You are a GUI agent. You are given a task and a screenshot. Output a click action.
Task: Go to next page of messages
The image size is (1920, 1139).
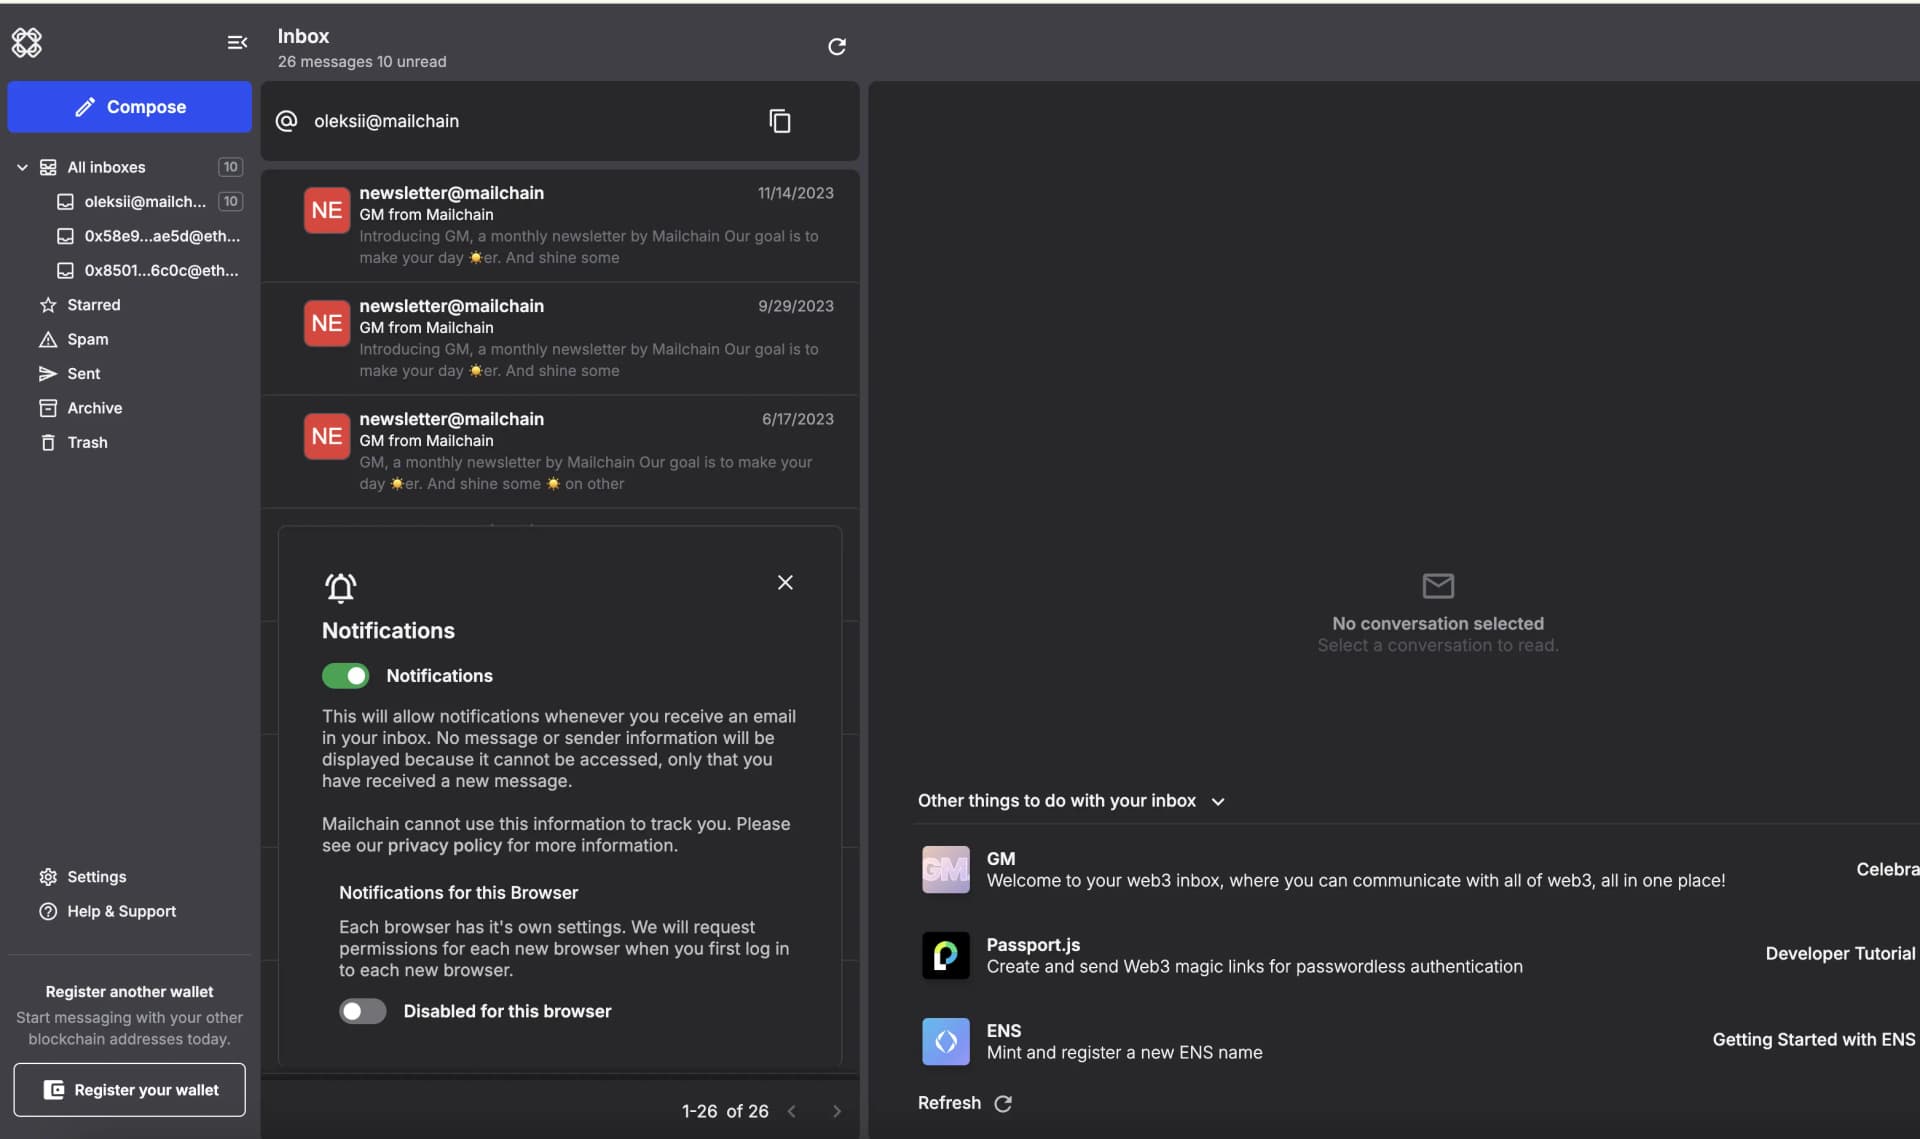coord(837,1111)
